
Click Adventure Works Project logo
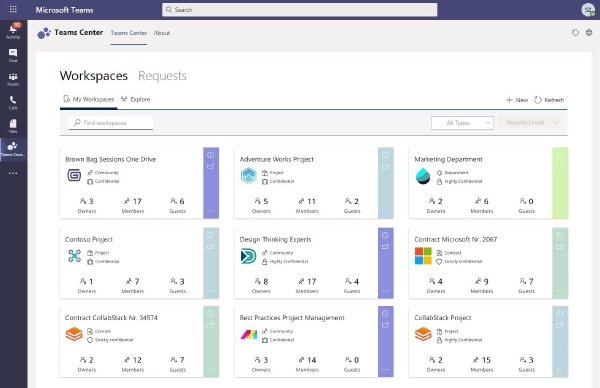coord(248,176)
